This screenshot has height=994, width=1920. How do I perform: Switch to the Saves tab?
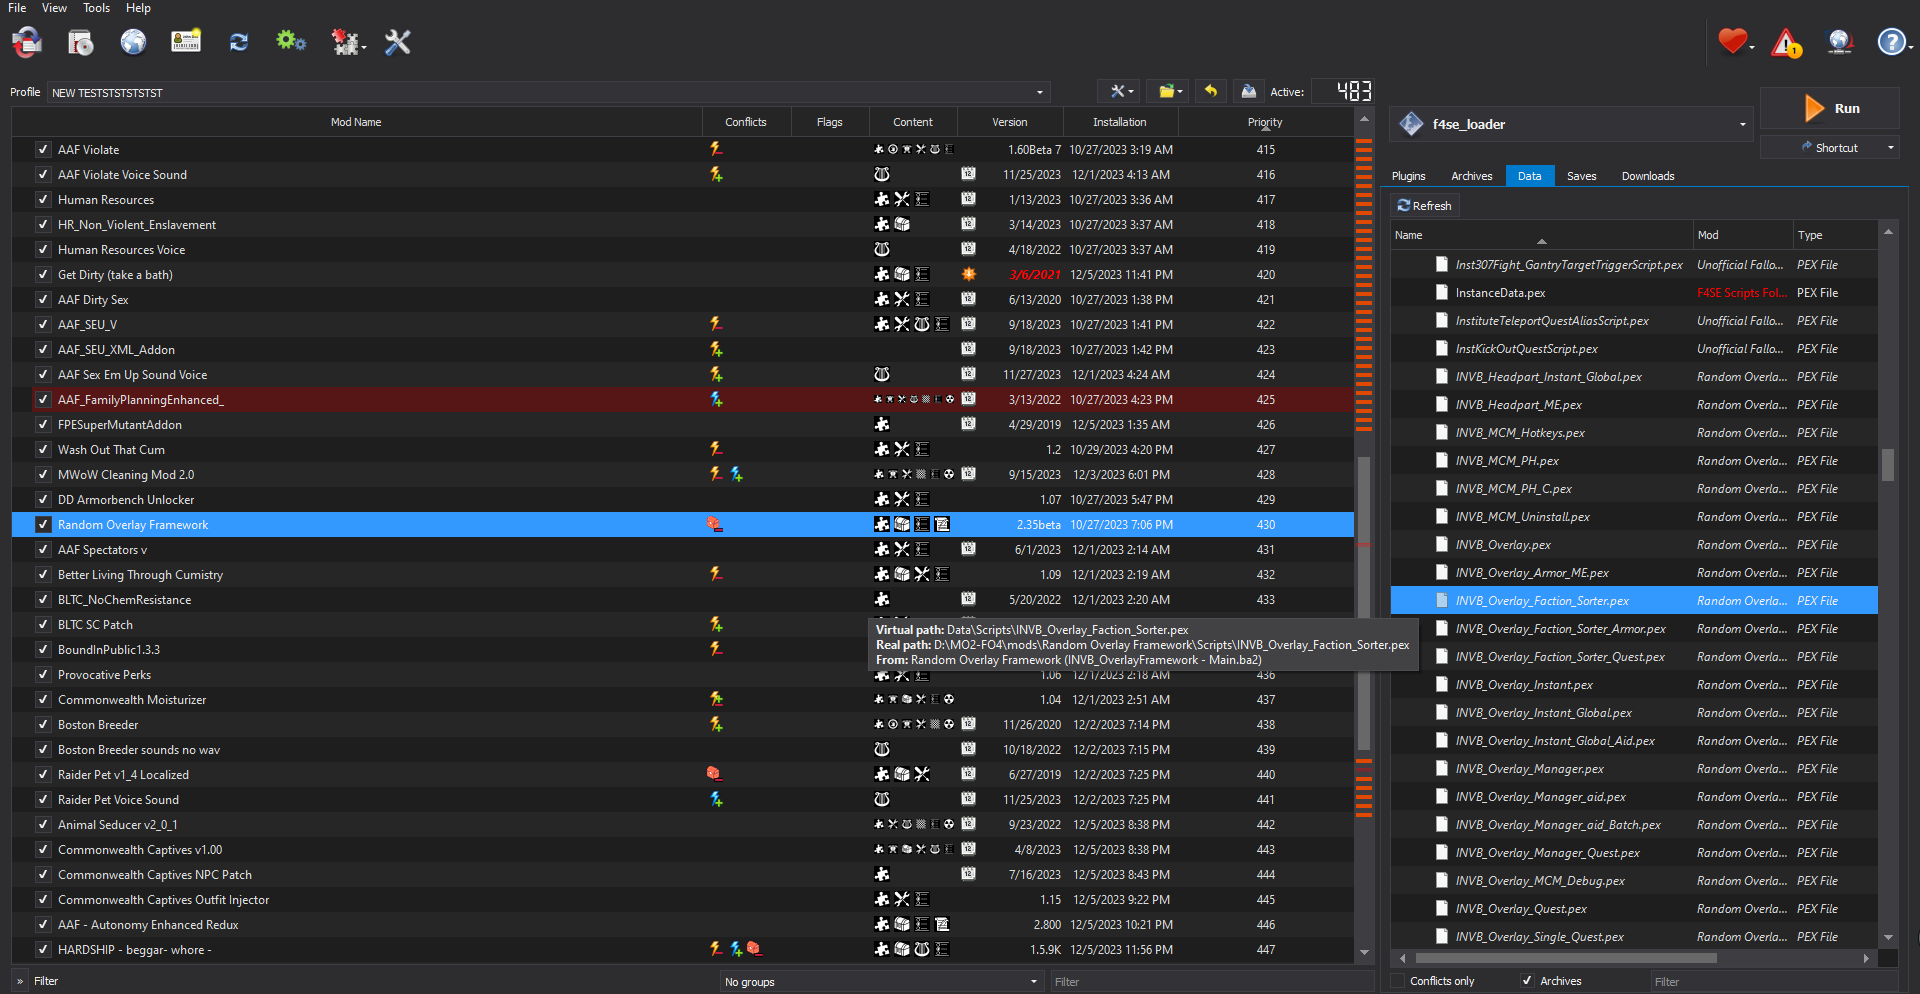pos(1582,175)
